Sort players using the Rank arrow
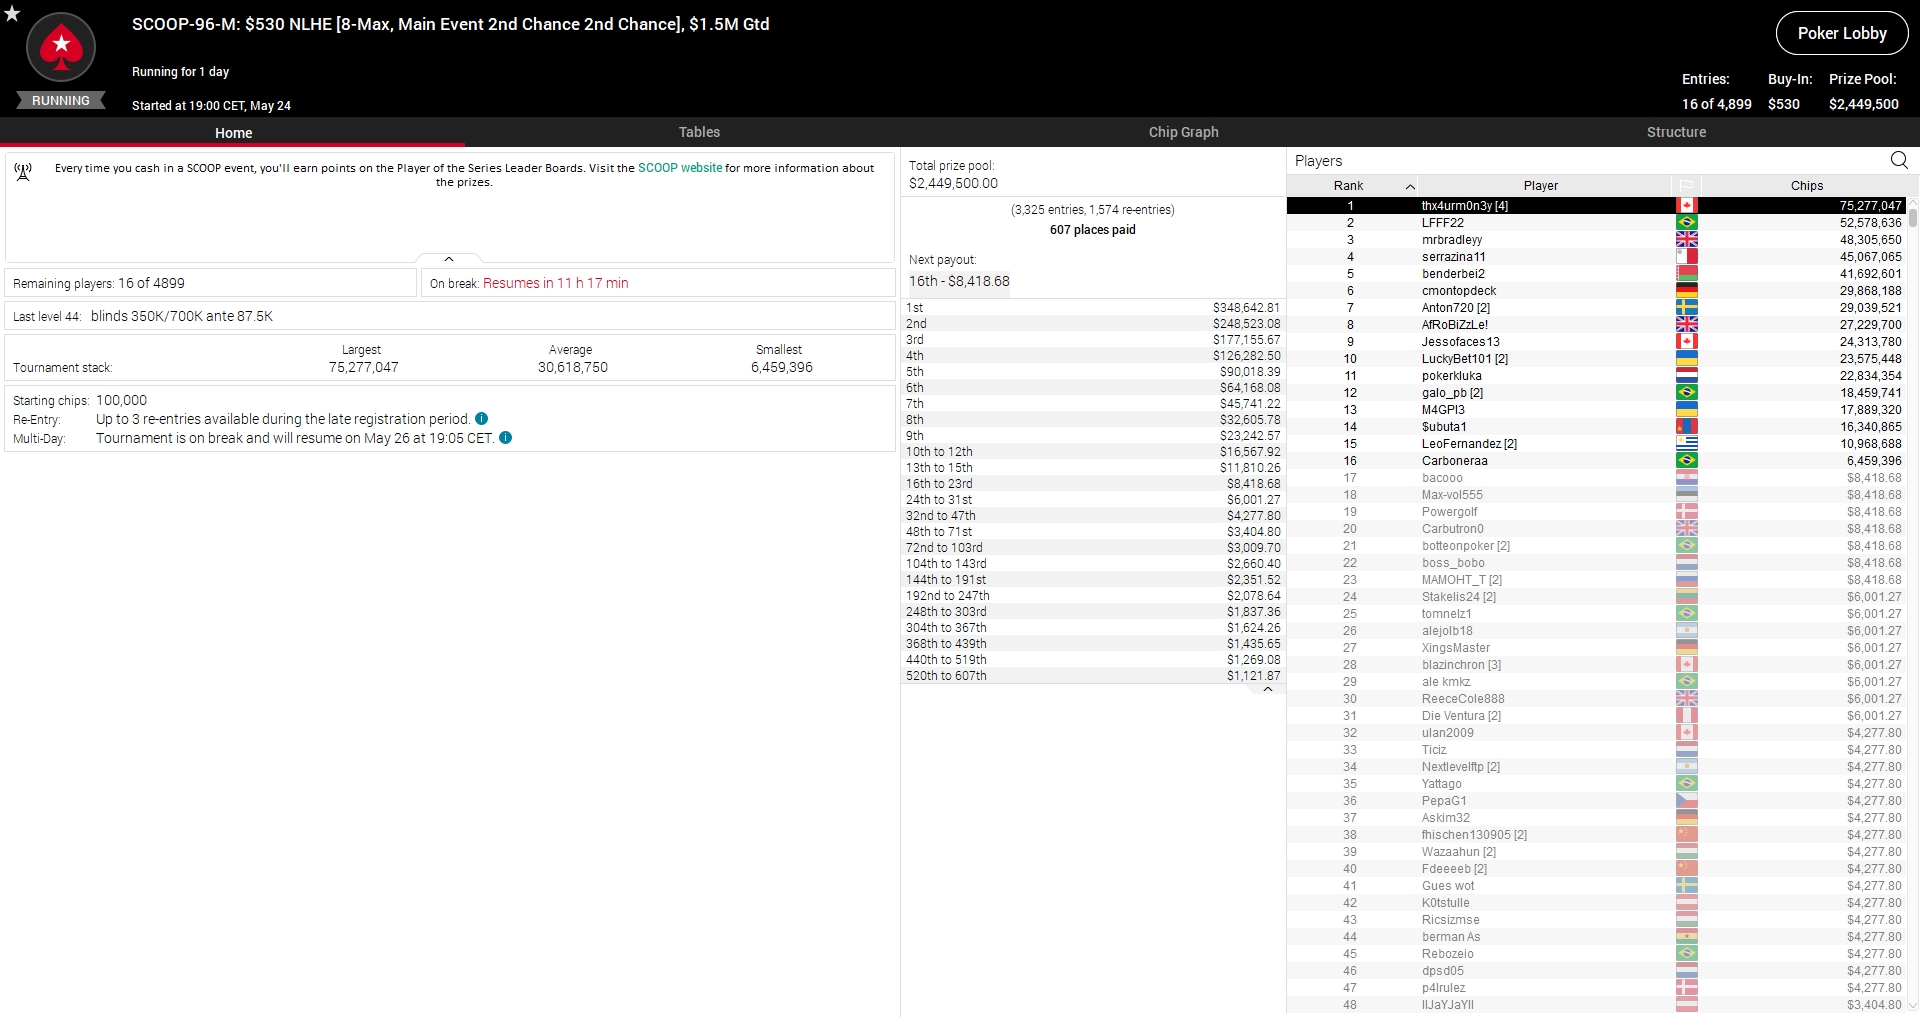The width and height of the screenshot is (1920, 1017). pos(1410,187)
